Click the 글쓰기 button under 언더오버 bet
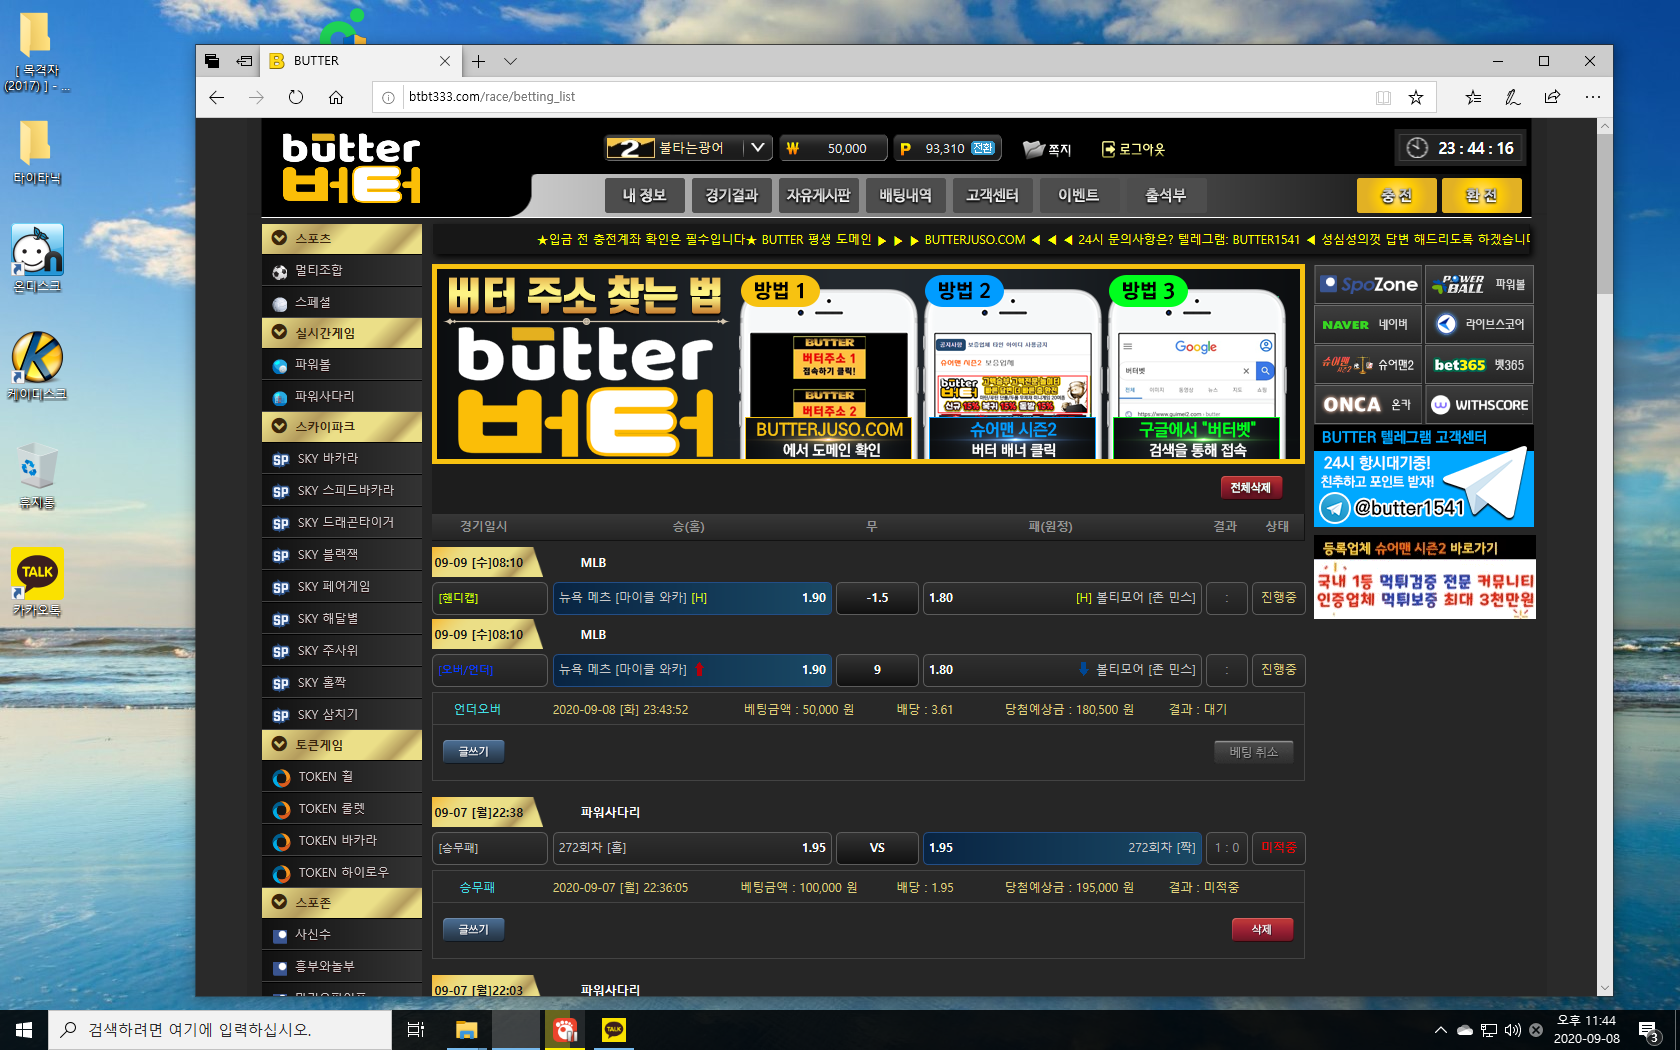Screen dimensions: 1680x1050 [473, 751]
